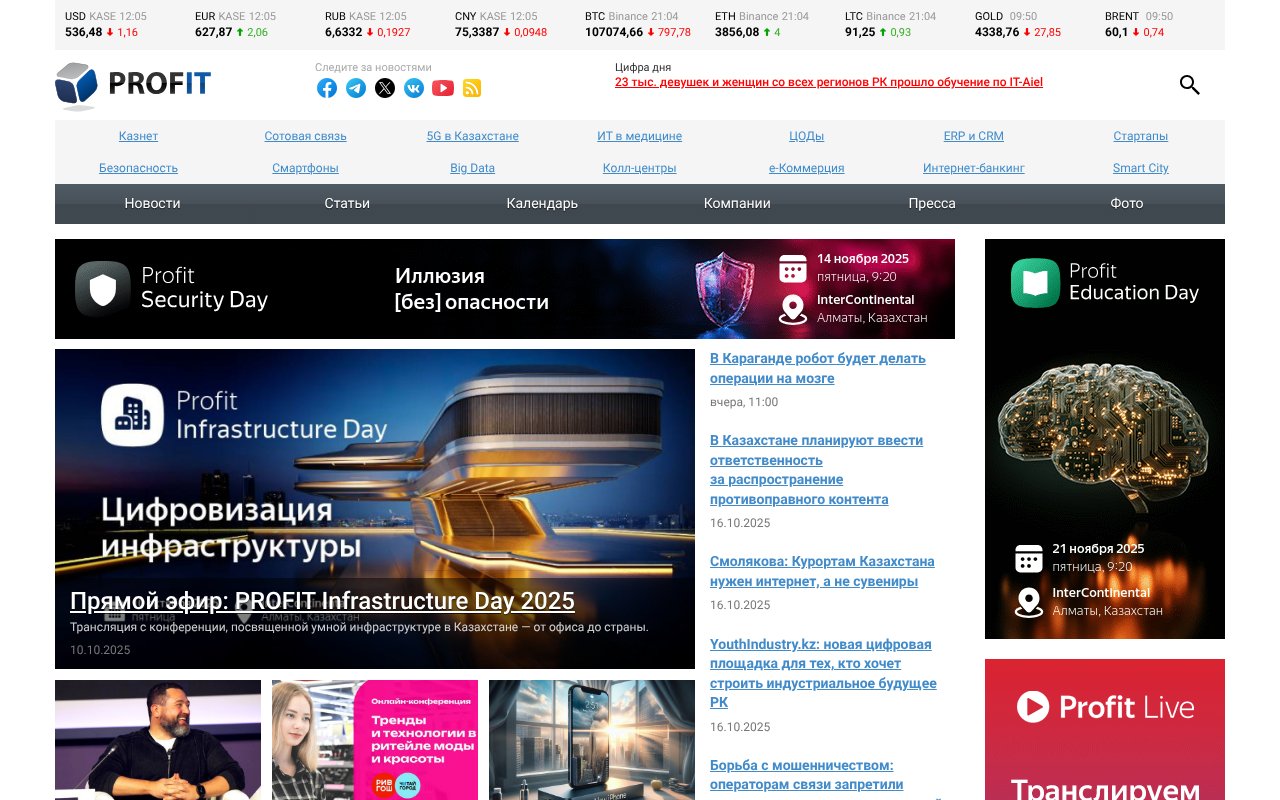Go to the Календарь menu section
1280x800 pixels.
click(x=542, y=203)
